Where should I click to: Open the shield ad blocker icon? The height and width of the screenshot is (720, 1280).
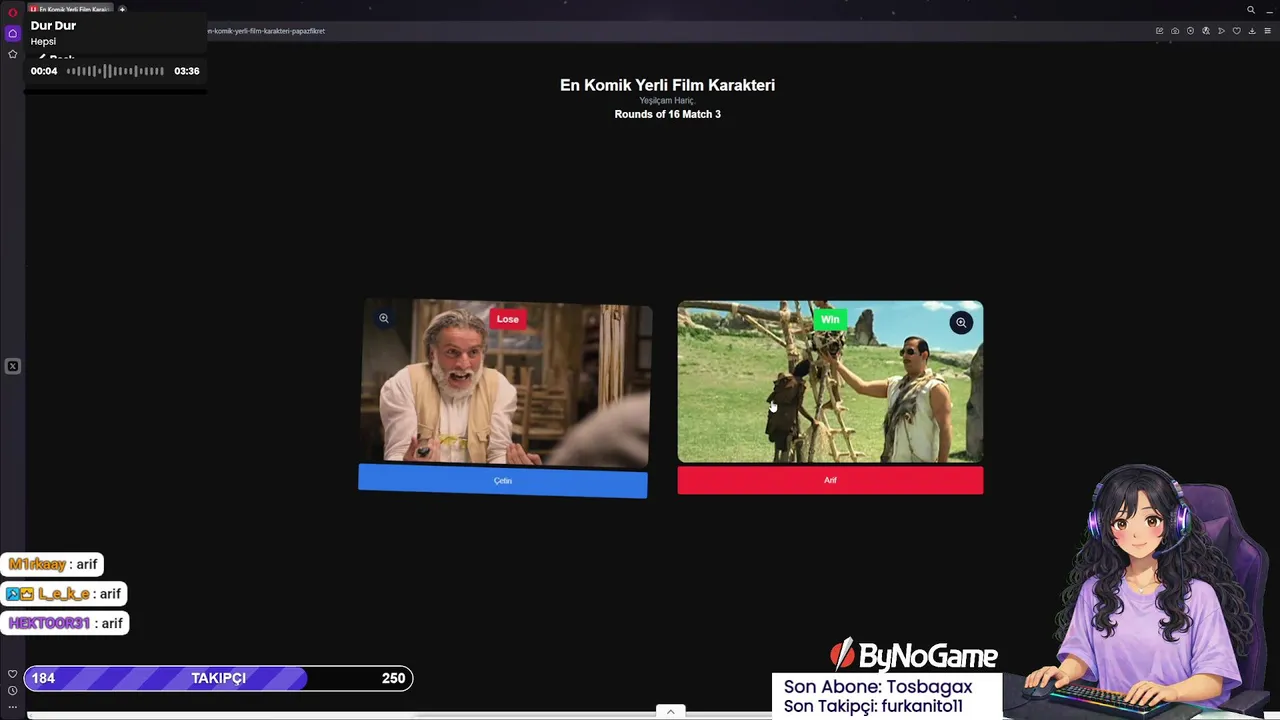tap(1190, 31)
